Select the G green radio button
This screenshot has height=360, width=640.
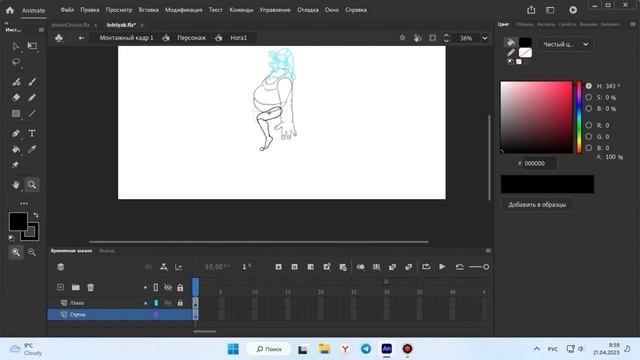[589, 136]
